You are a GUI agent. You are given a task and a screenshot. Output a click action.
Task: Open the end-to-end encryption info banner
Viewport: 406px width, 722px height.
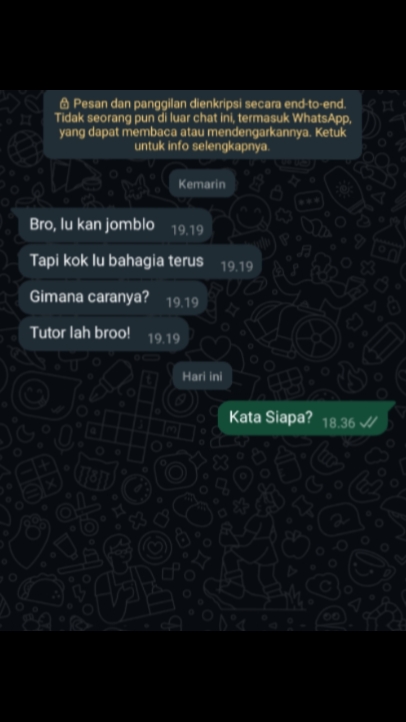pos(203,124)
